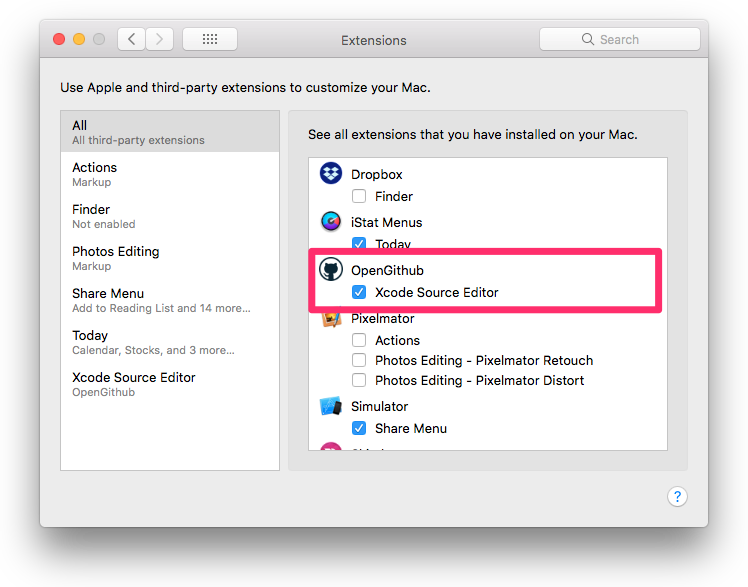Click the Simulator label in list
Screen dimensions: 748x587
pyautogui.click(x=379, y=406)
